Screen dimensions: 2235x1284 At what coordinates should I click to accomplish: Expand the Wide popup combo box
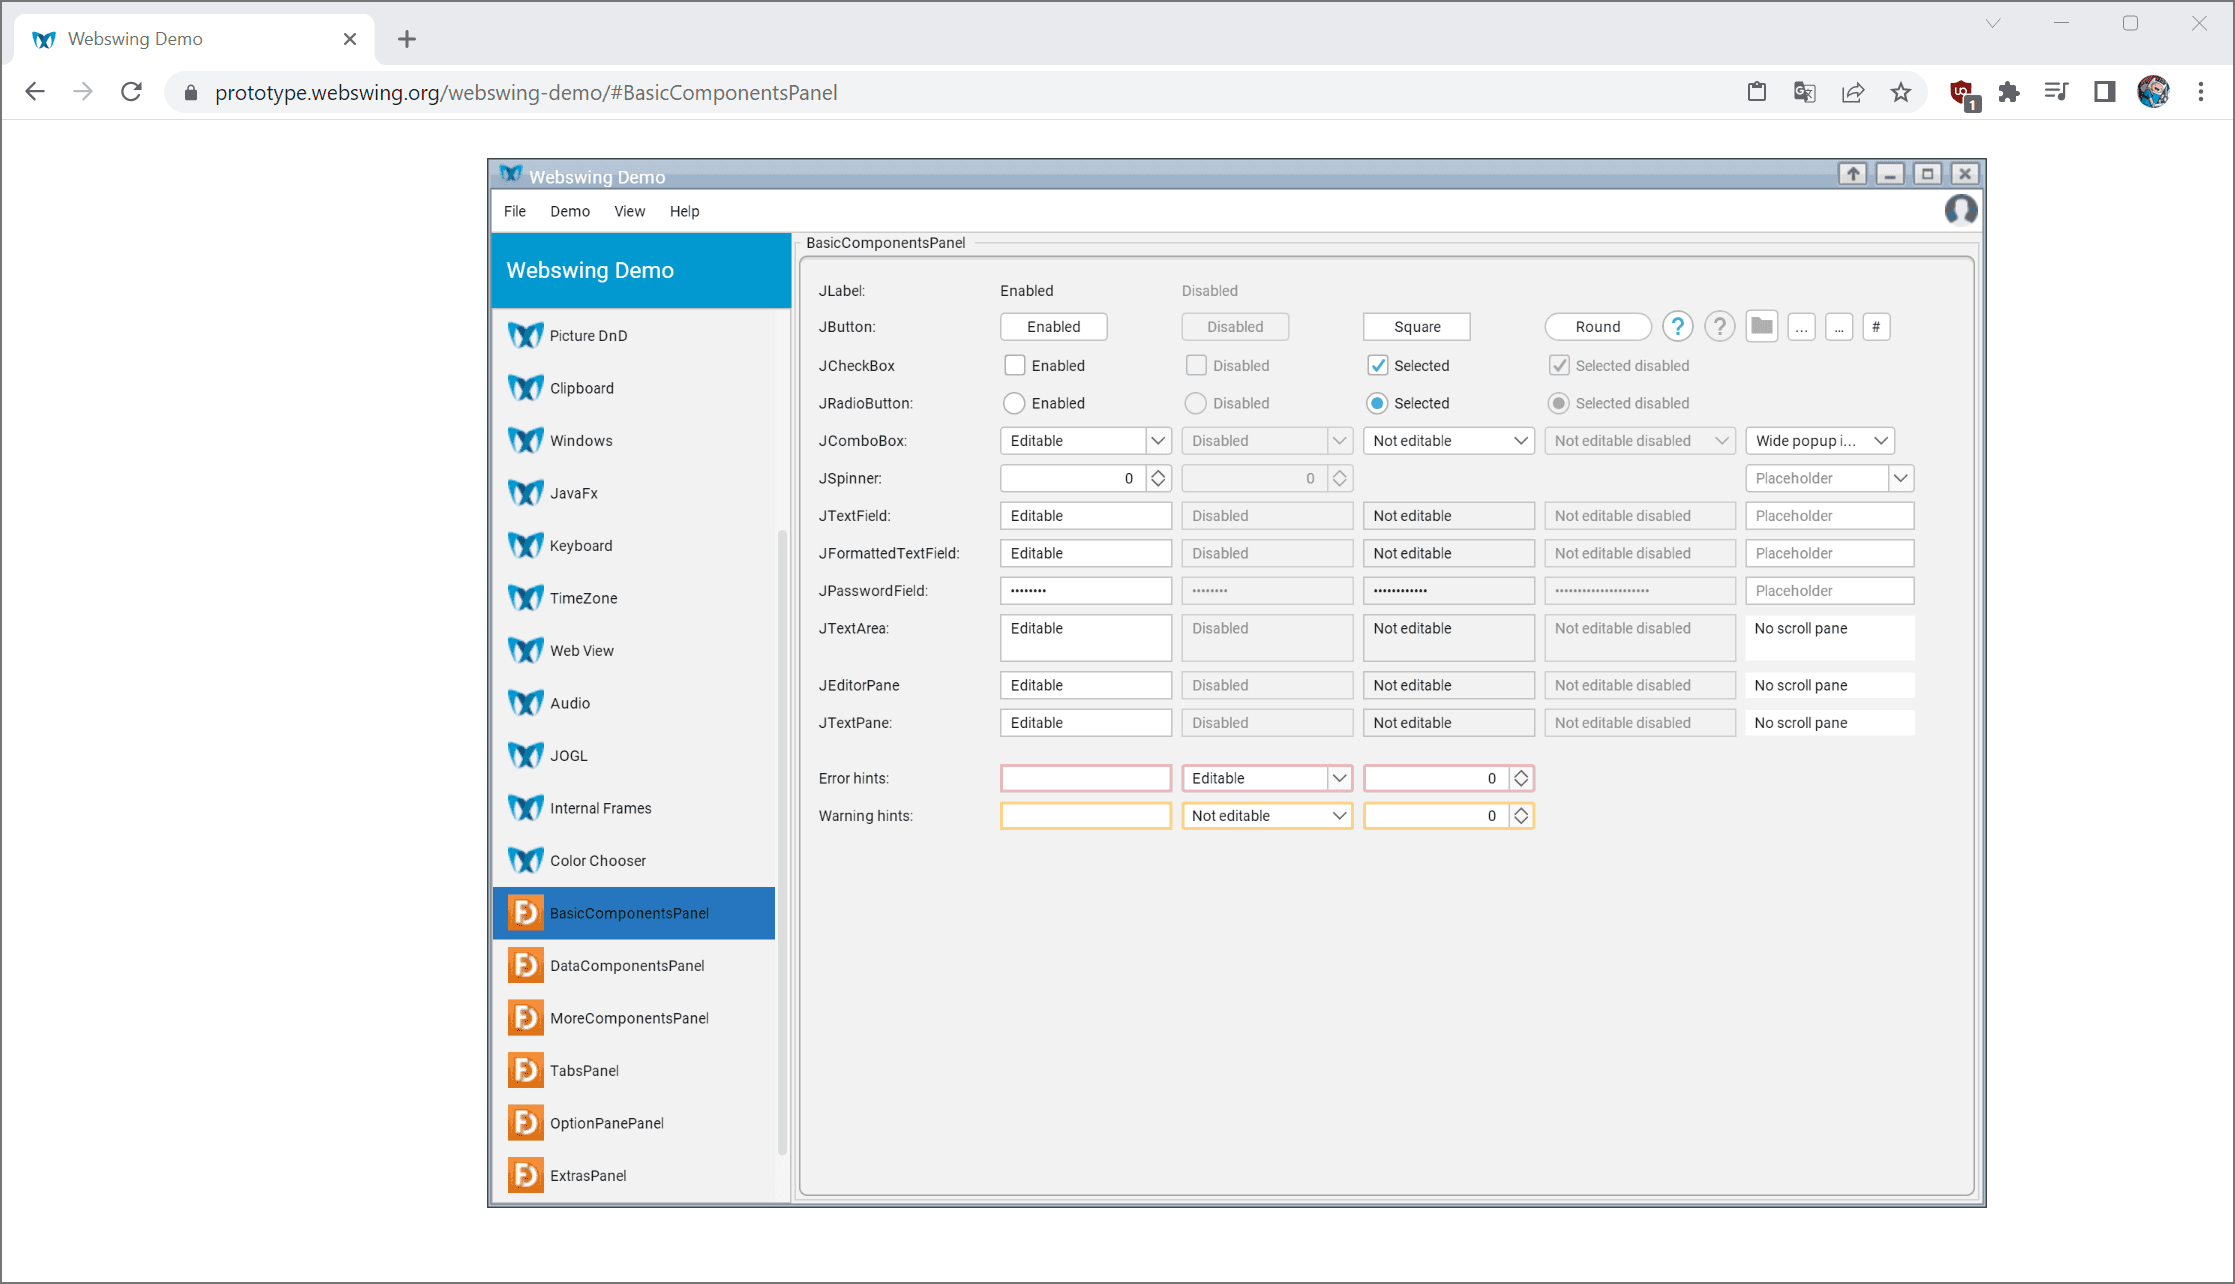pos(1880,440)
